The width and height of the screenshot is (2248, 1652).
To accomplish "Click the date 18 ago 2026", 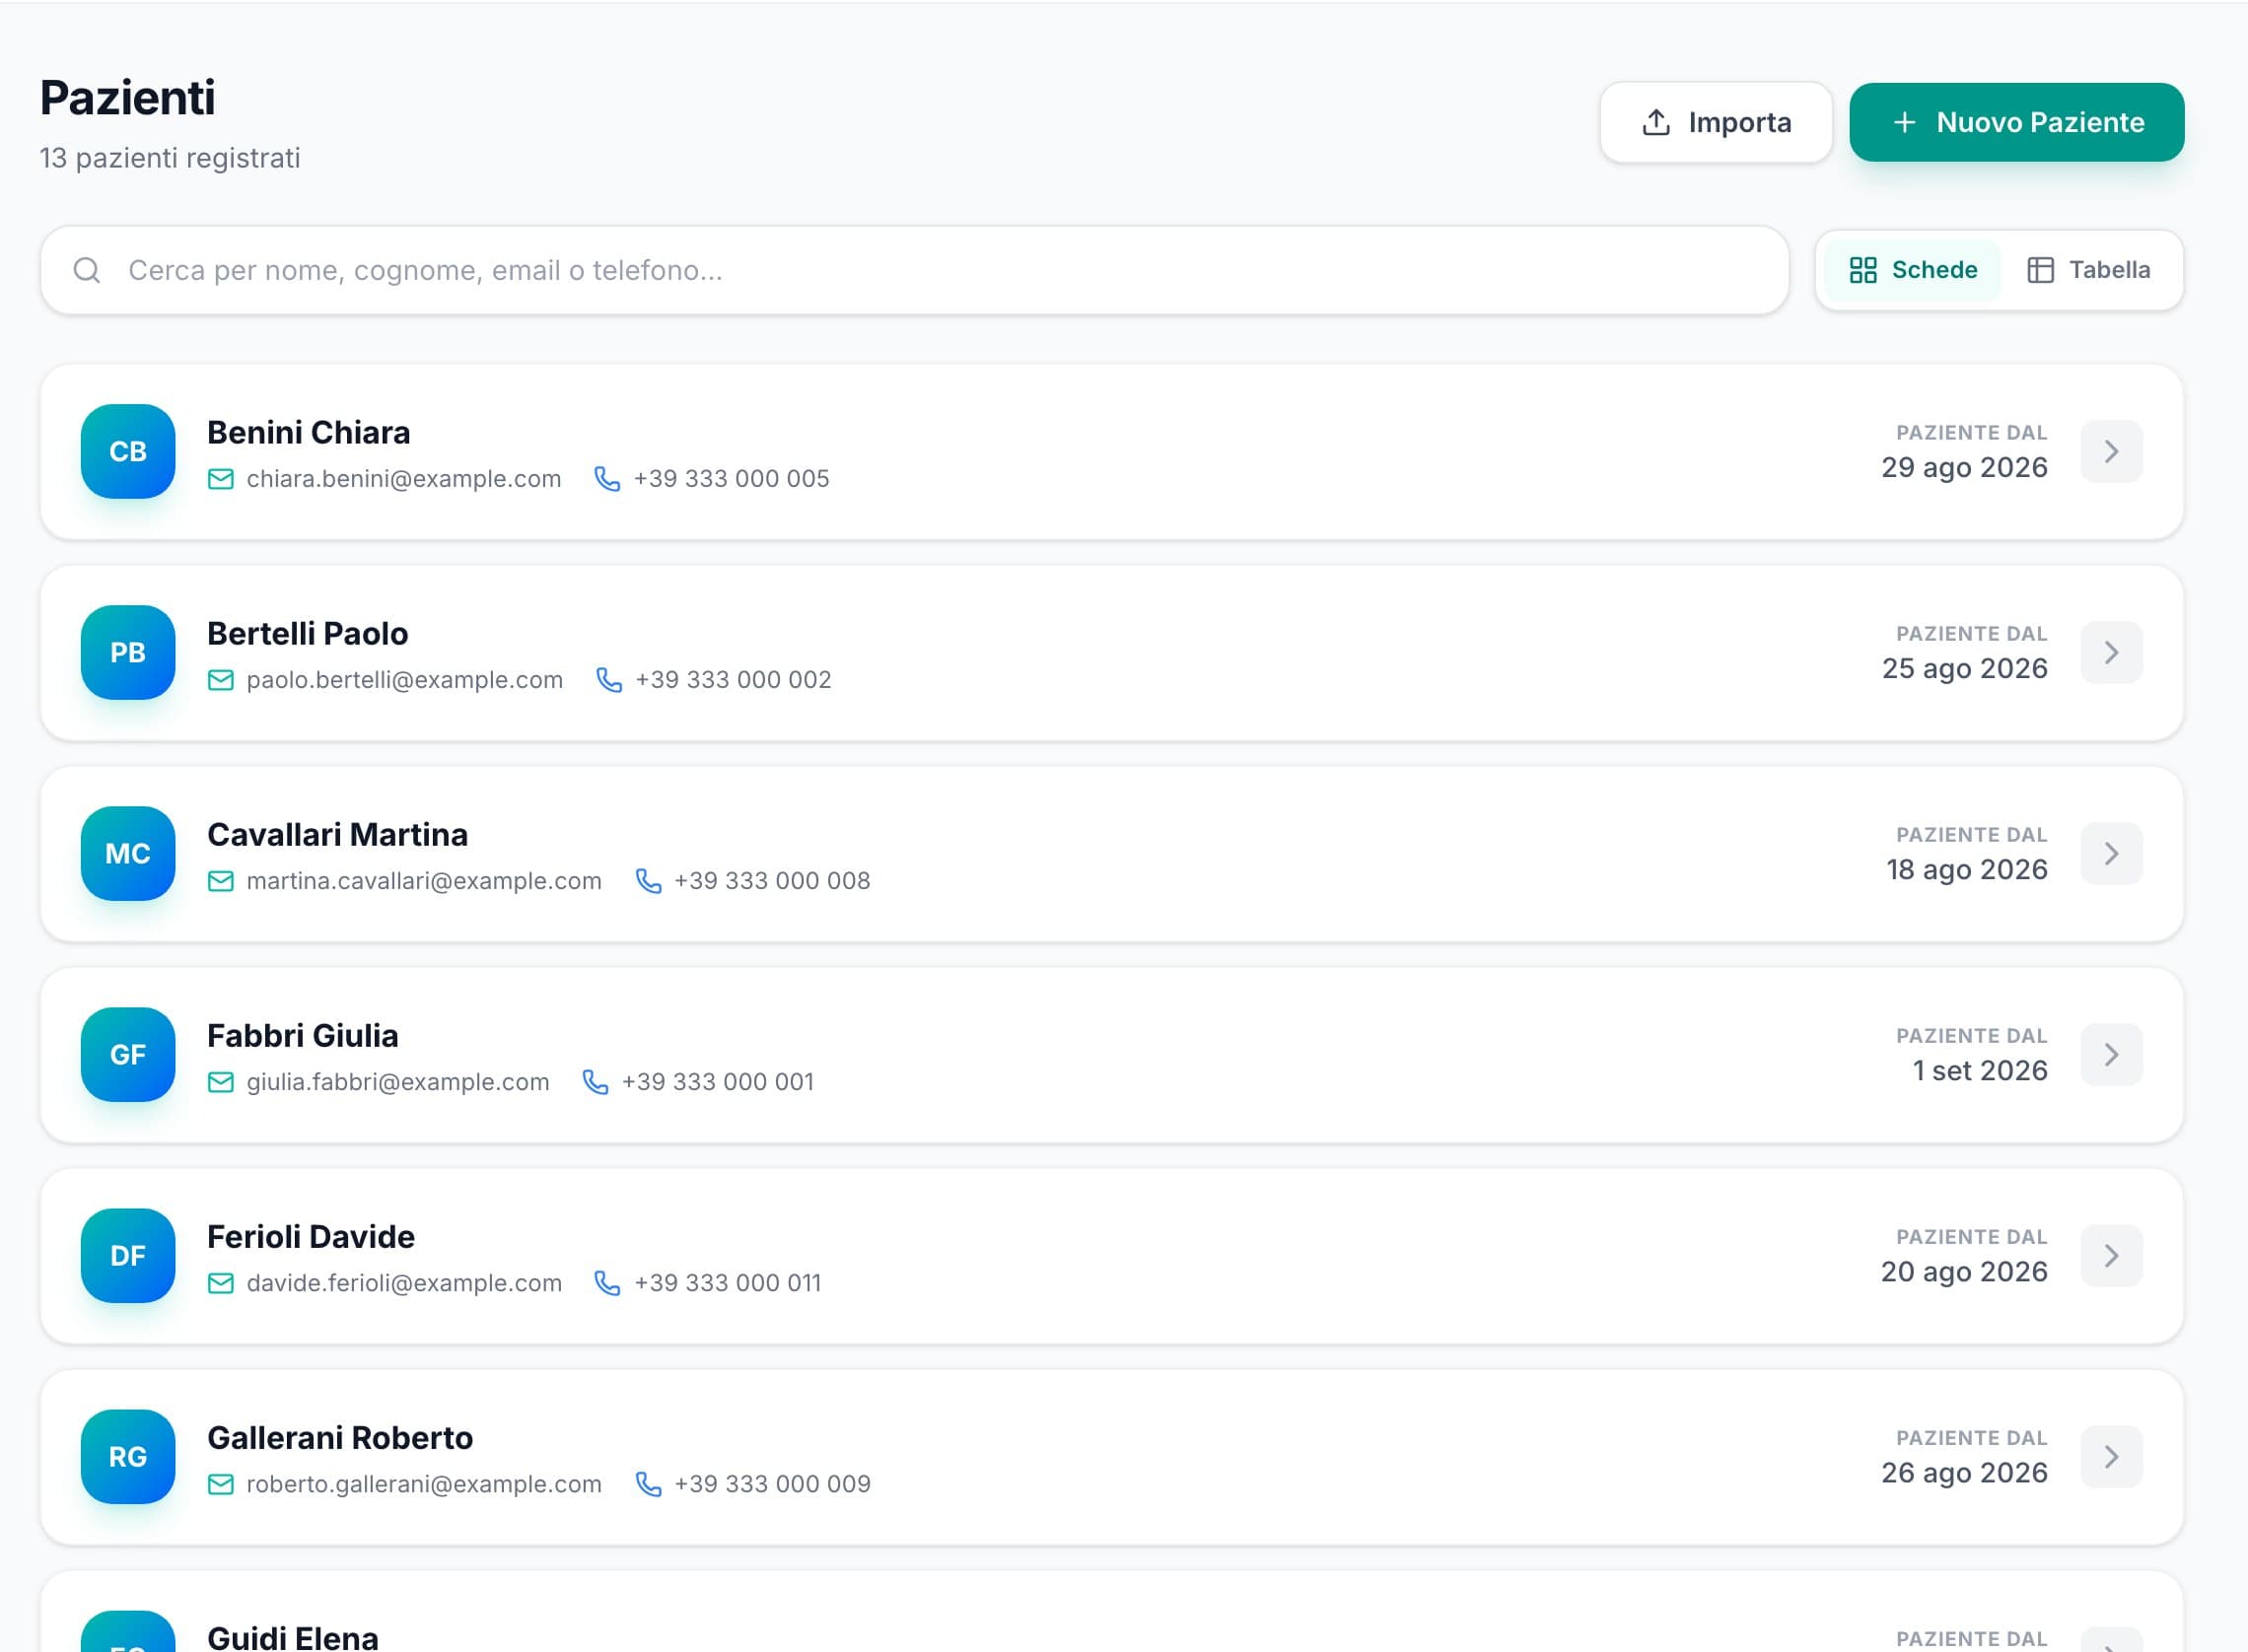I will (x=1967, y=869).
